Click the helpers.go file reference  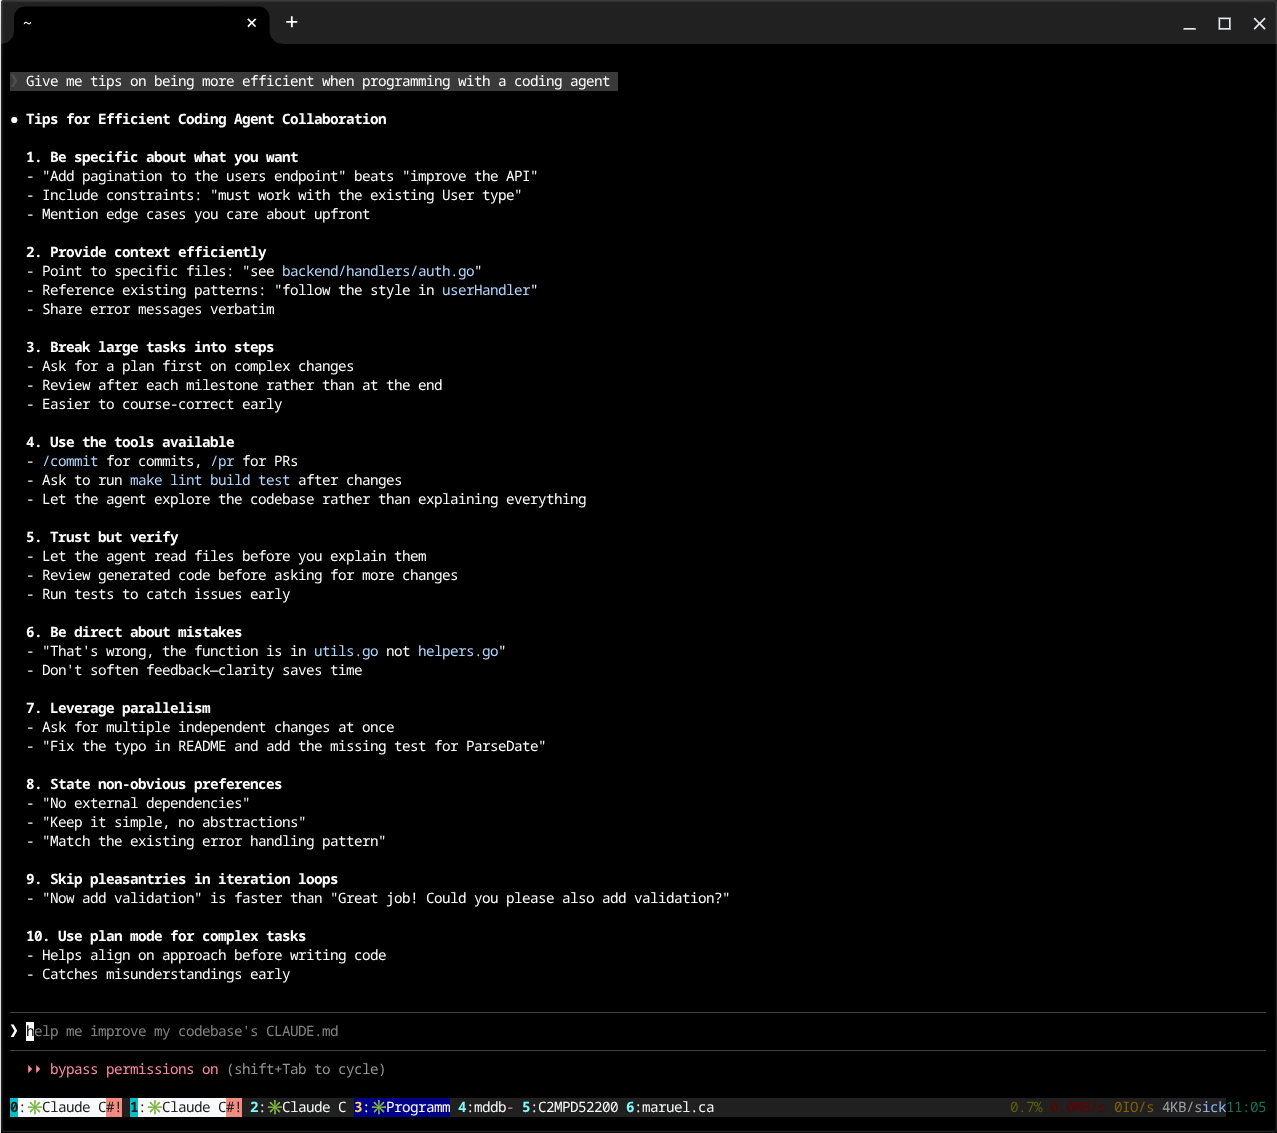pos(458,651)
